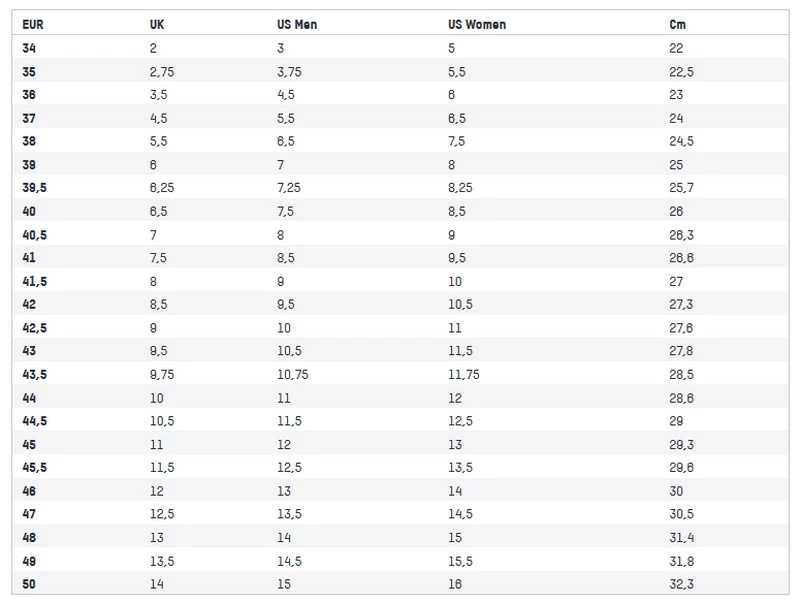Screen dimensions: 800x602
Task: Select the US Women column header
Action: [478, 24]
